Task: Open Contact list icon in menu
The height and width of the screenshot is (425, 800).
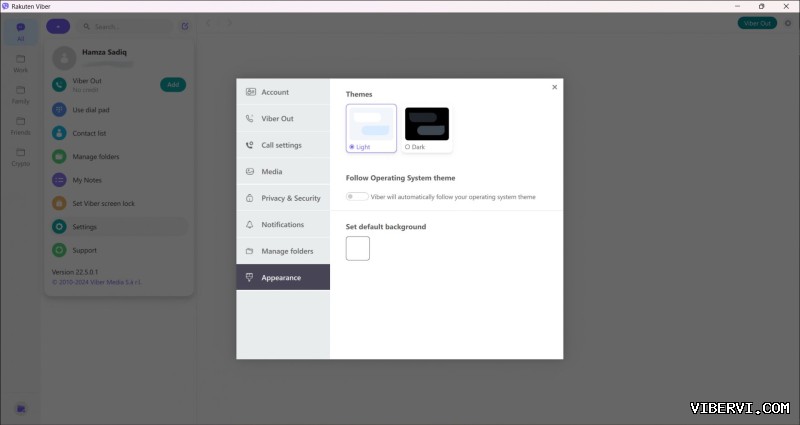Action: [60, 133]
